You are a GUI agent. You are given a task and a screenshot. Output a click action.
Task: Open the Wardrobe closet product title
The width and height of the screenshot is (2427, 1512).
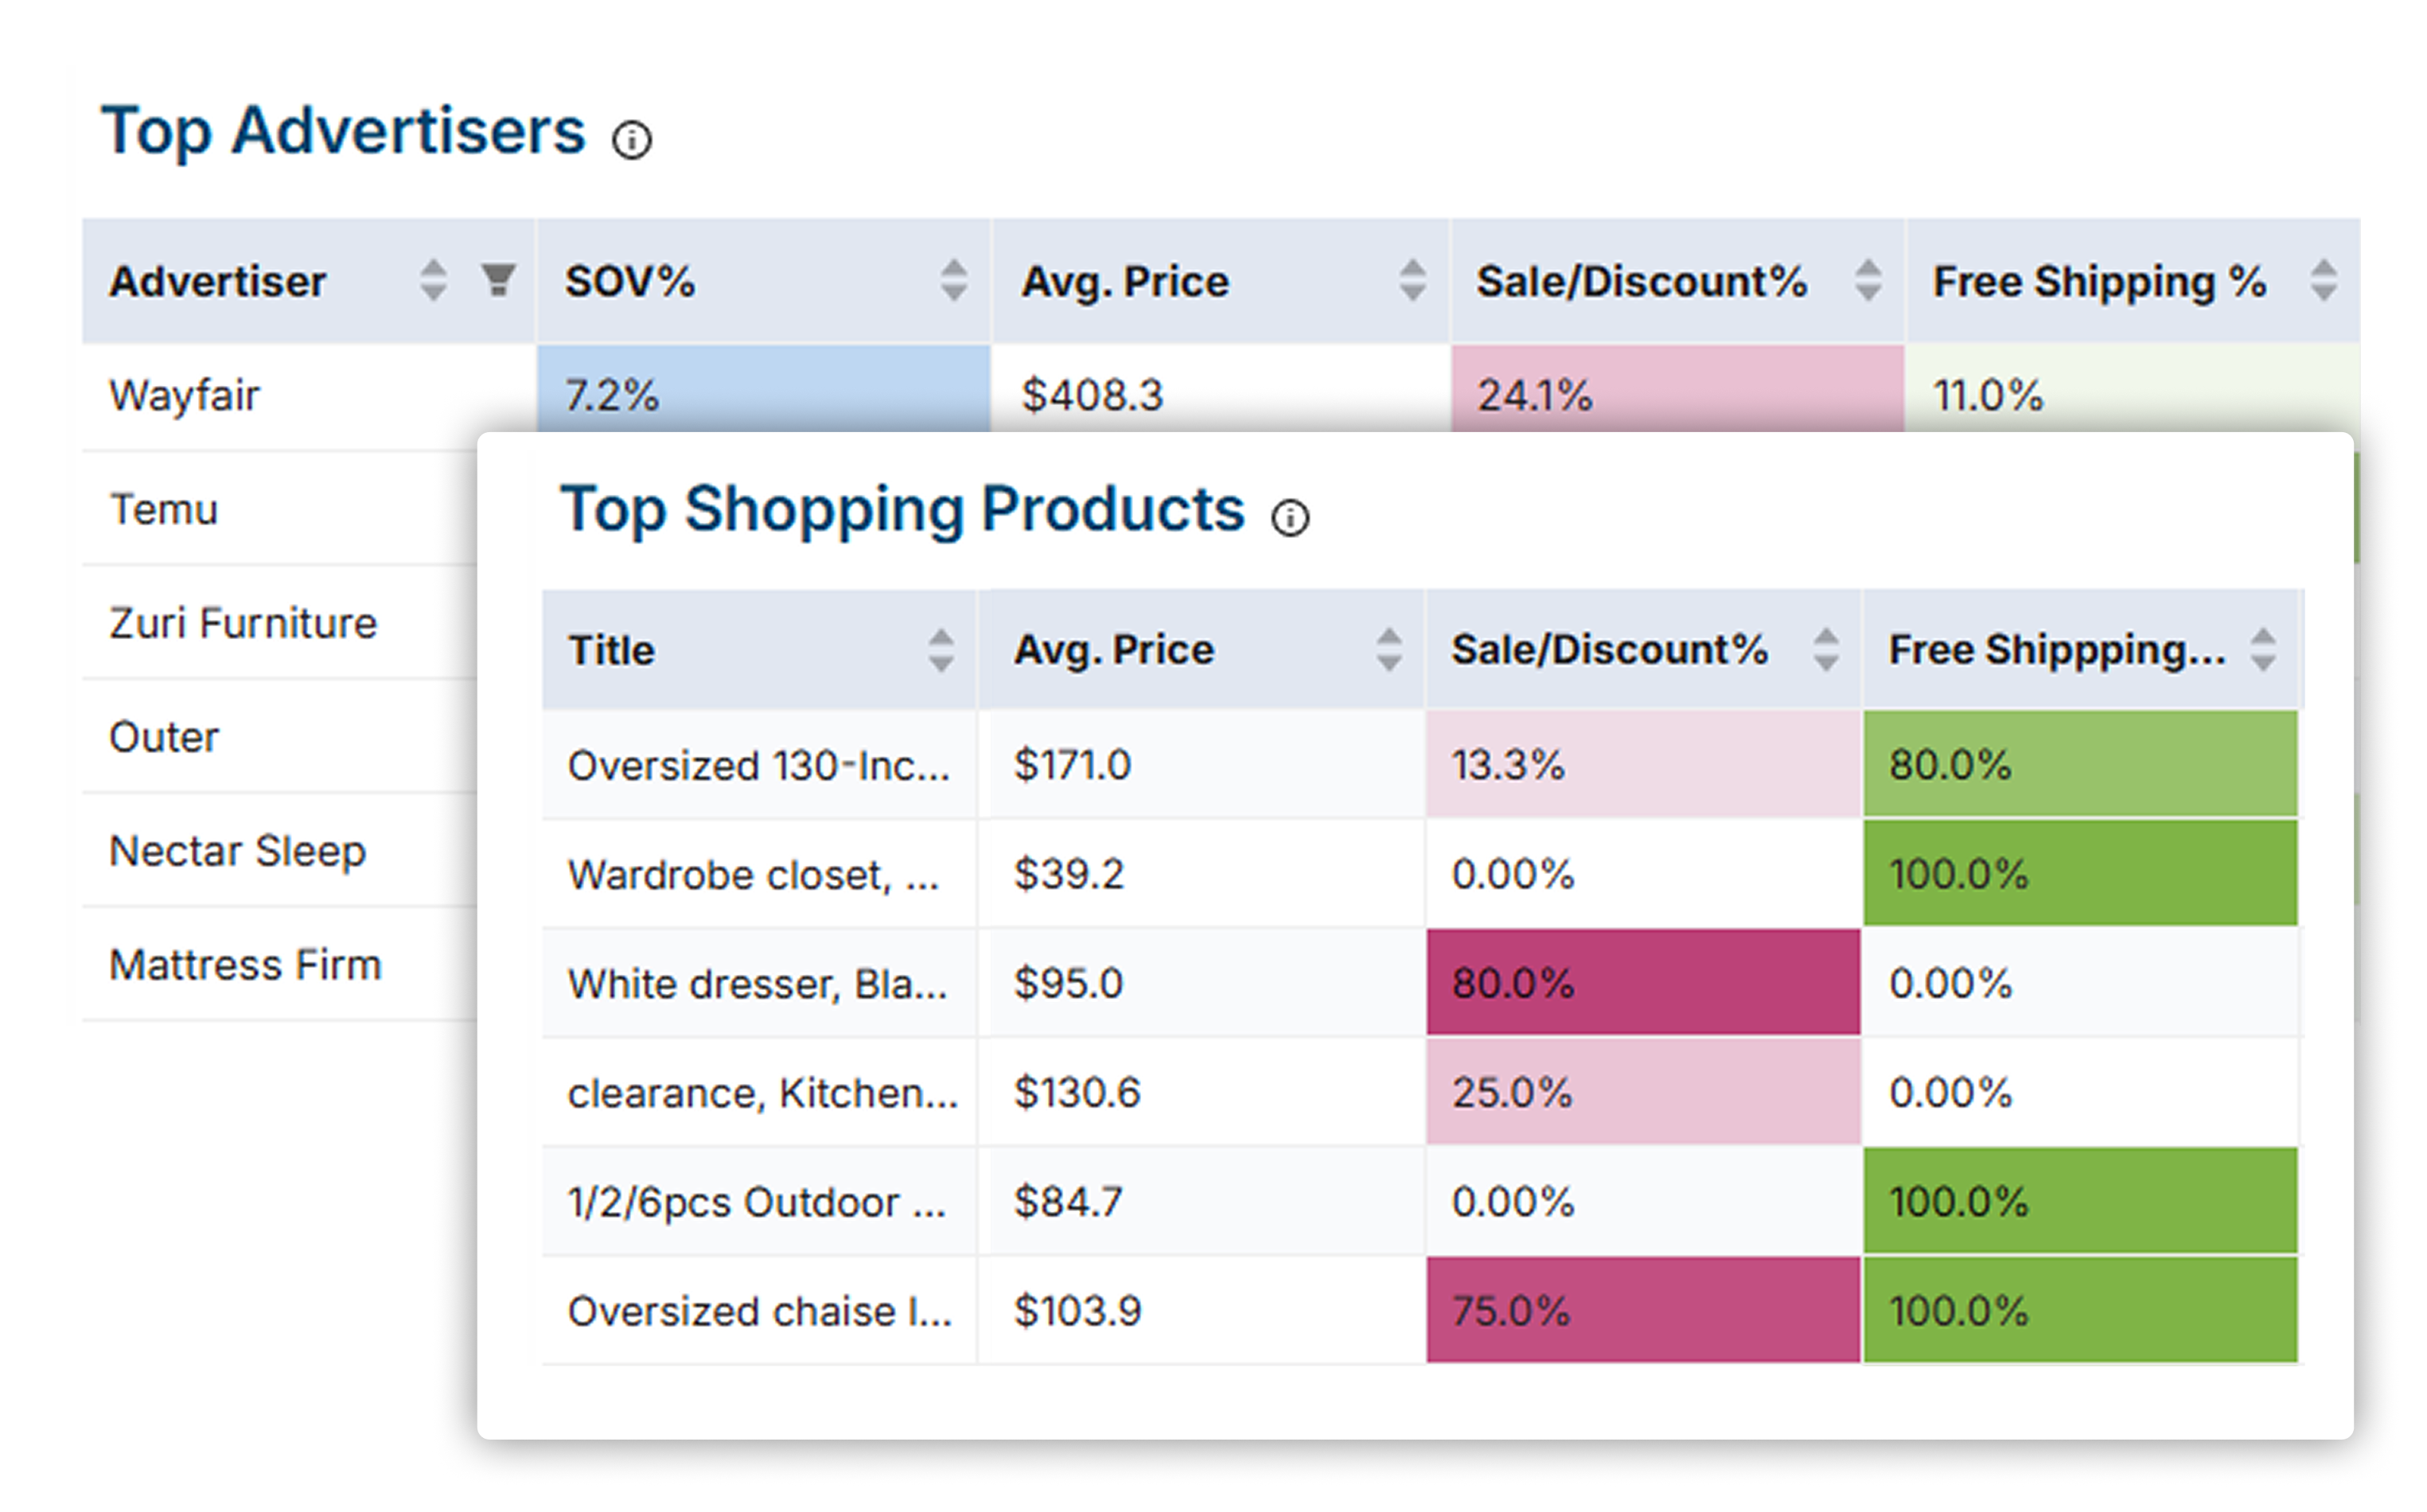point(753,875)
